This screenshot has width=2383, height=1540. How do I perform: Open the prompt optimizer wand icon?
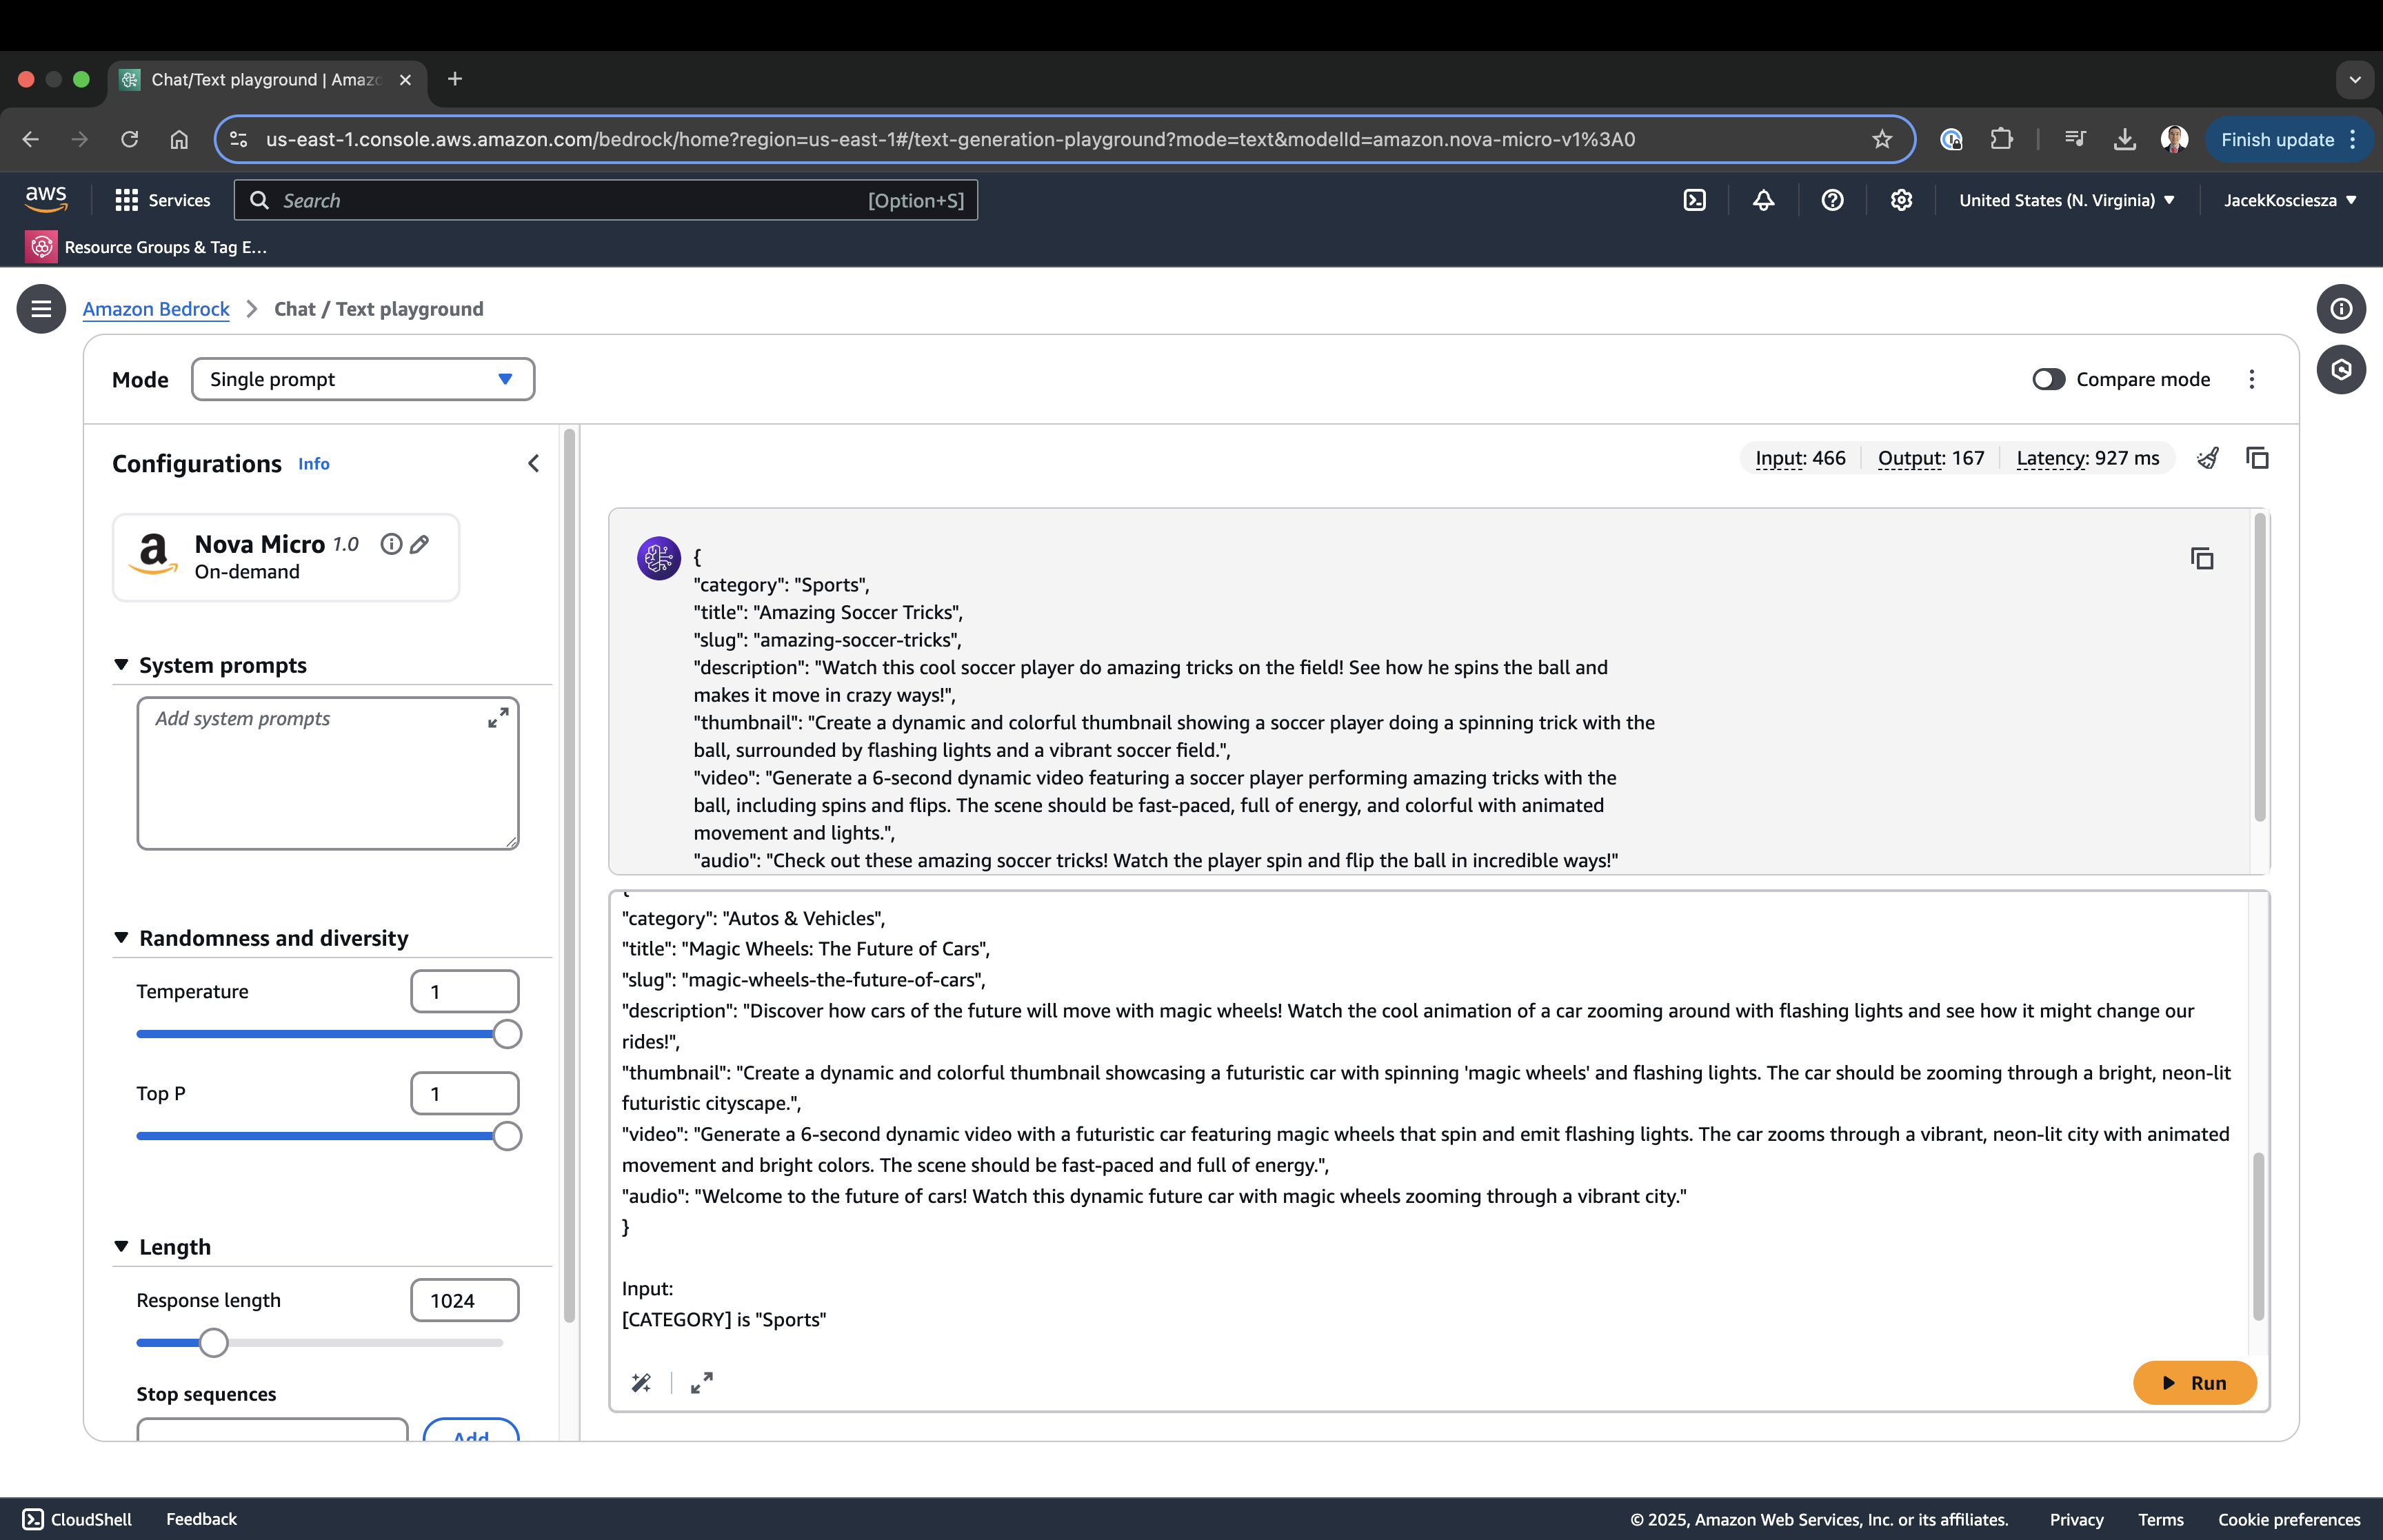pos(642,1383)
